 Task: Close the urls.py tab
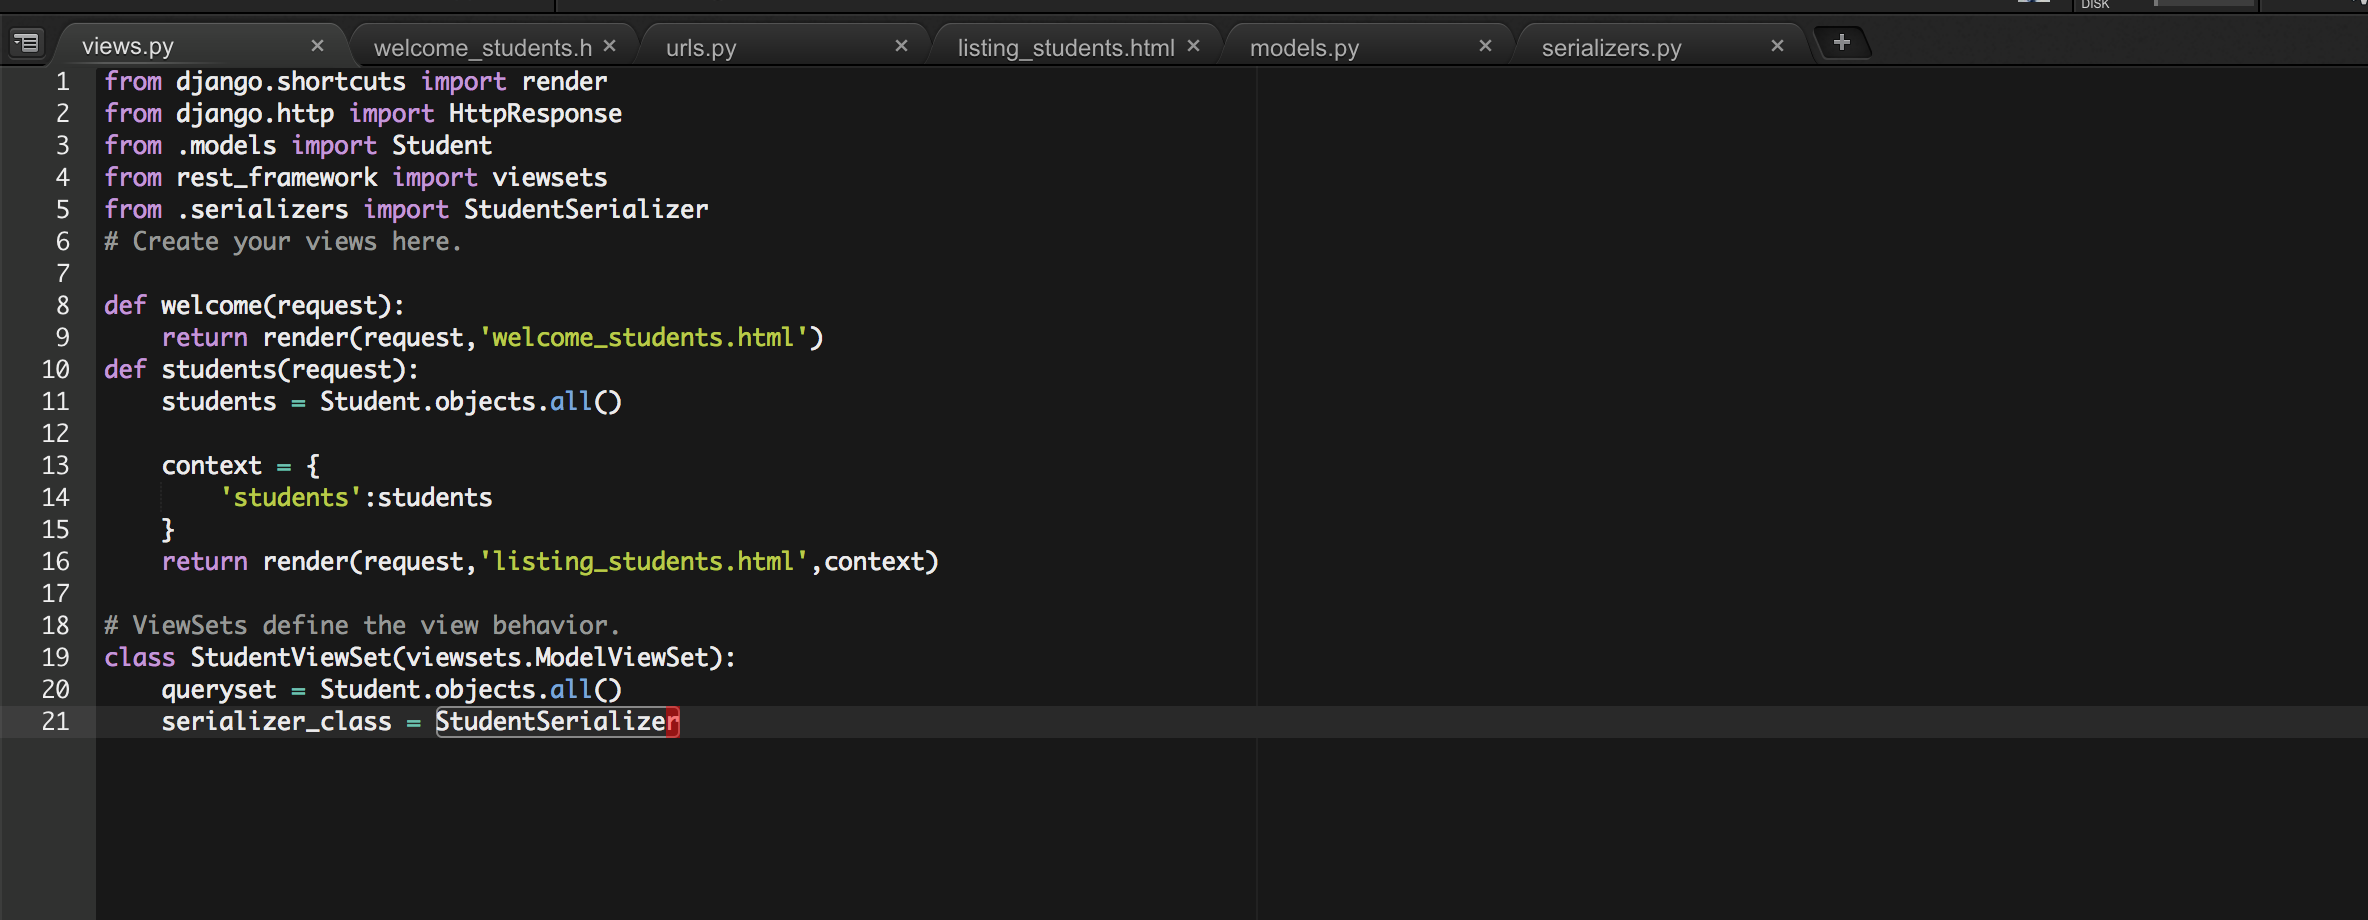pos(901,46)
